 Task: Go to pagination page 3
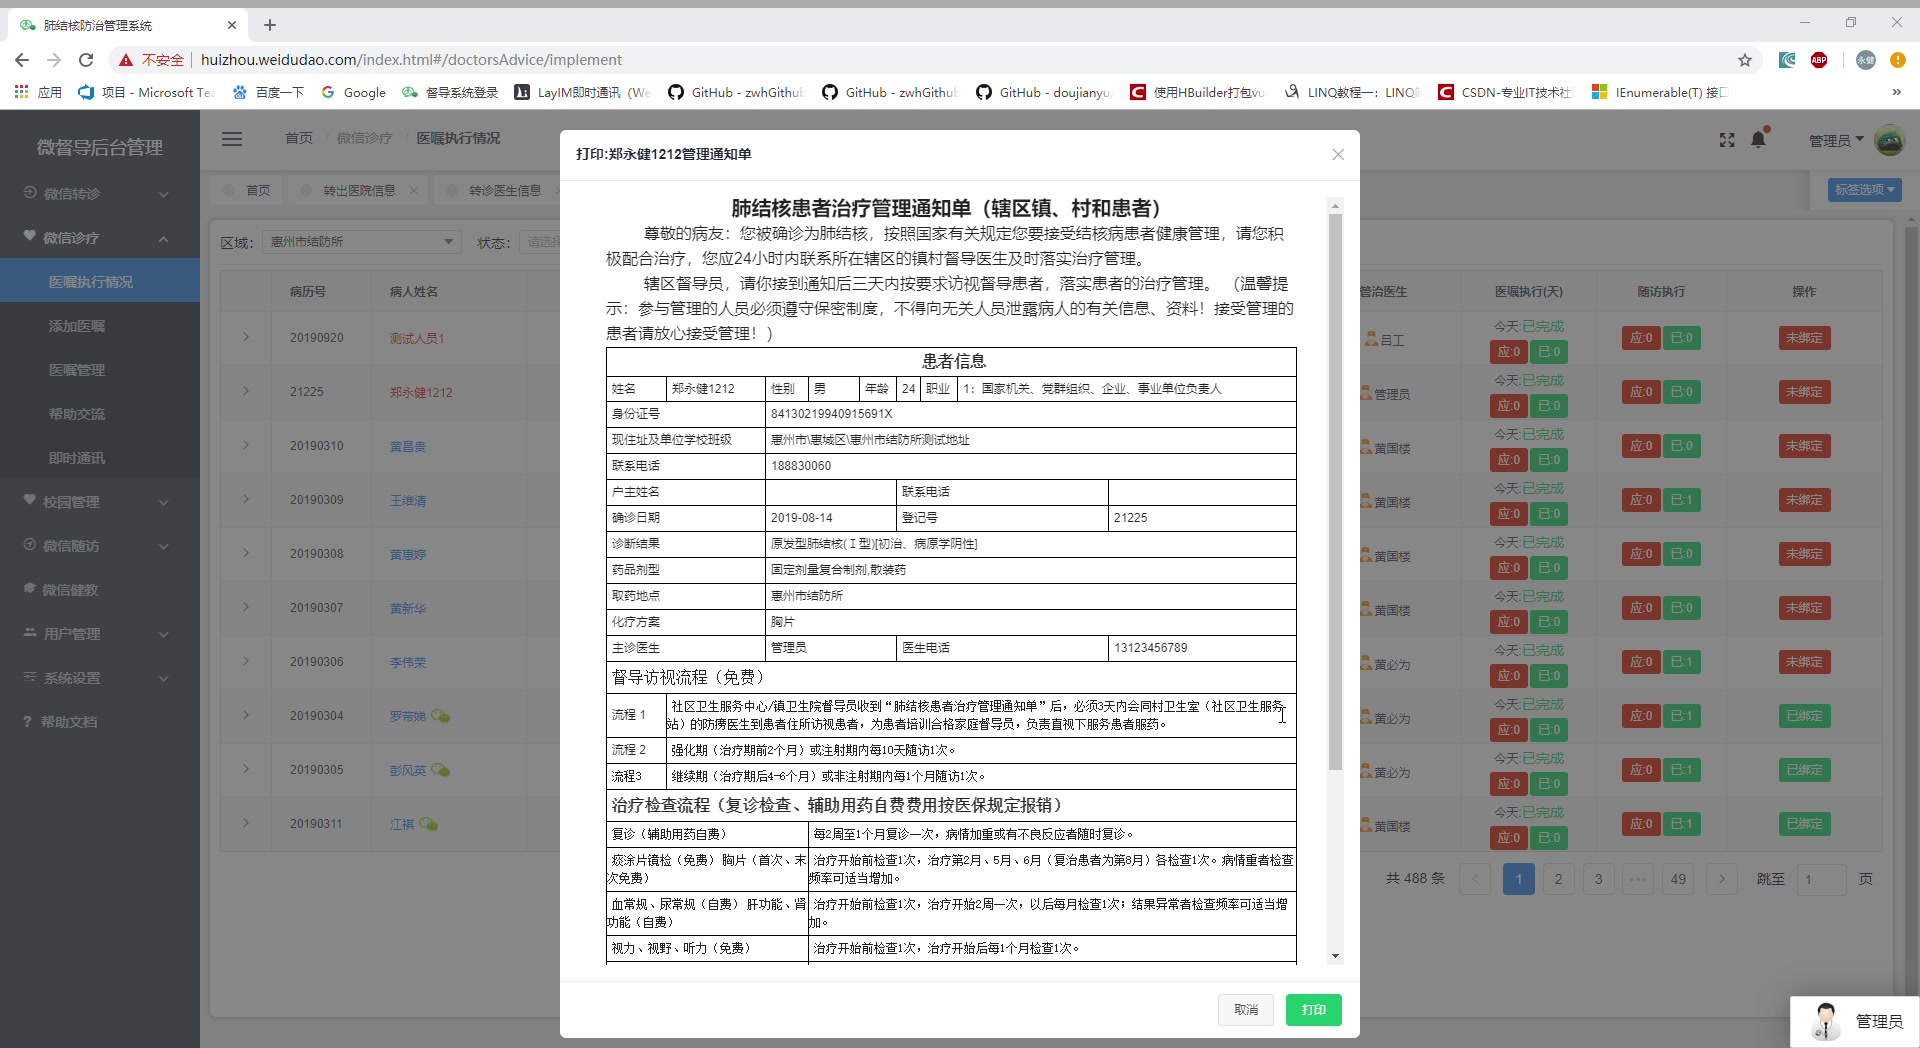point(1598,879)
